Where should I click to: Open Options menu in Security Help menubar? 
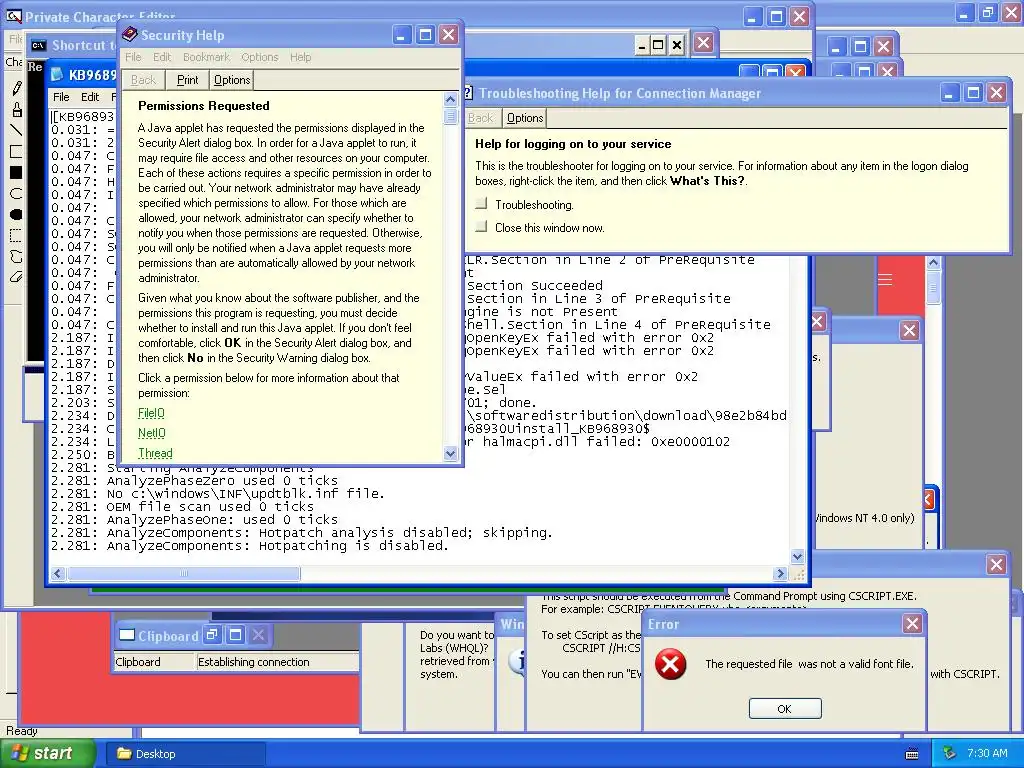[260, 57]
